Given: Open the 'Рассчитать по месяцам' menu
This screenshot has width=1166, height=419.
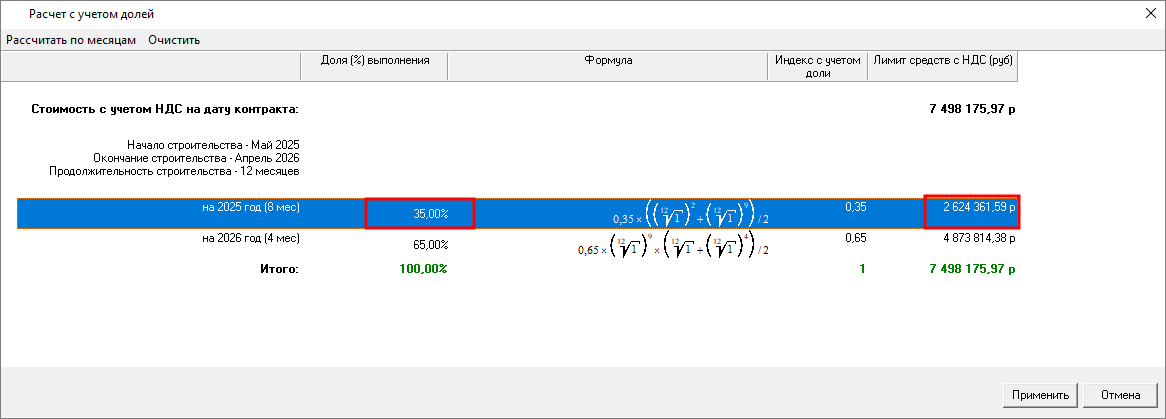Looking at the screenshot, I should (x=70, y=40).
